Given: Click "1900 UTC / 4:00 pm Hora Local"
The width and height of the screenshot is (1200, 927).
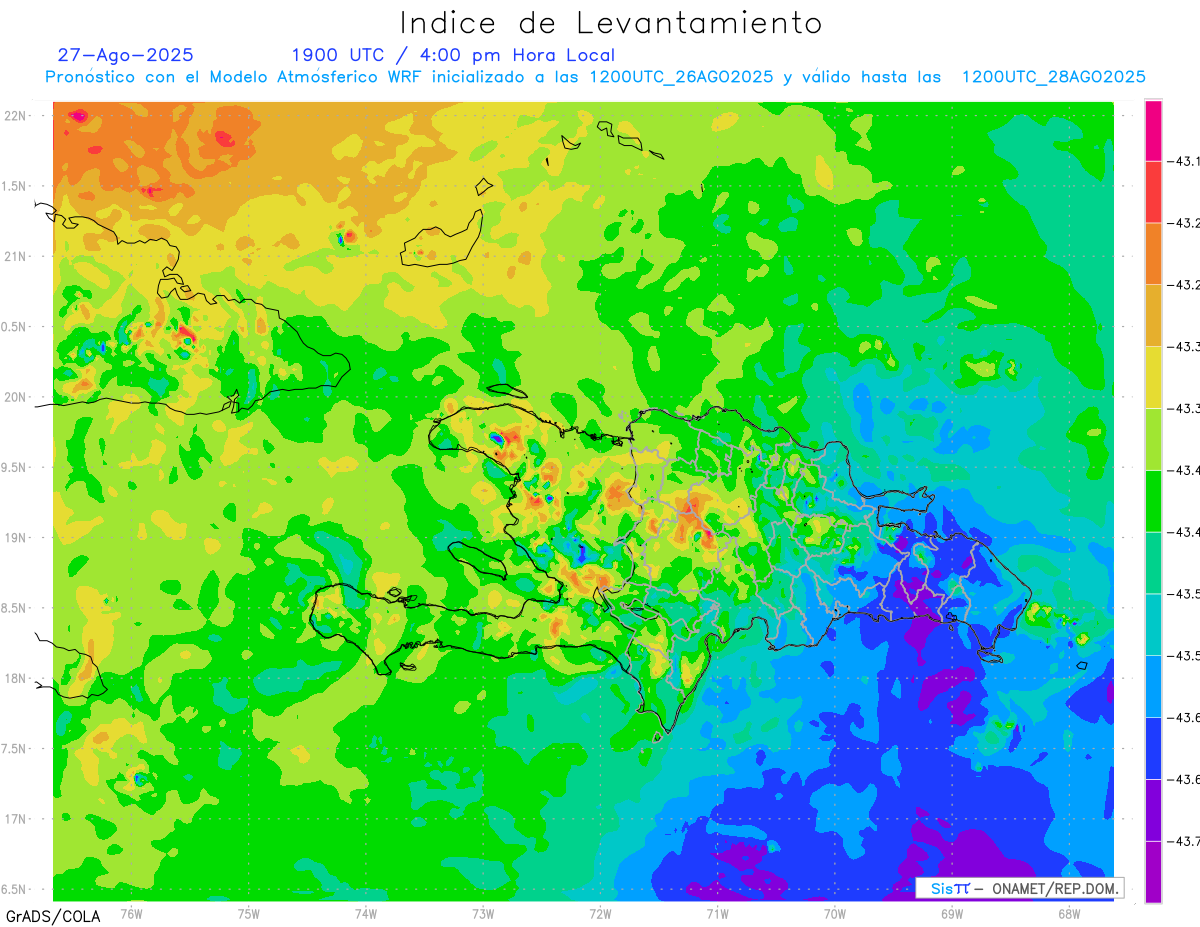Looking at the screenshot, I should (453, 56).
